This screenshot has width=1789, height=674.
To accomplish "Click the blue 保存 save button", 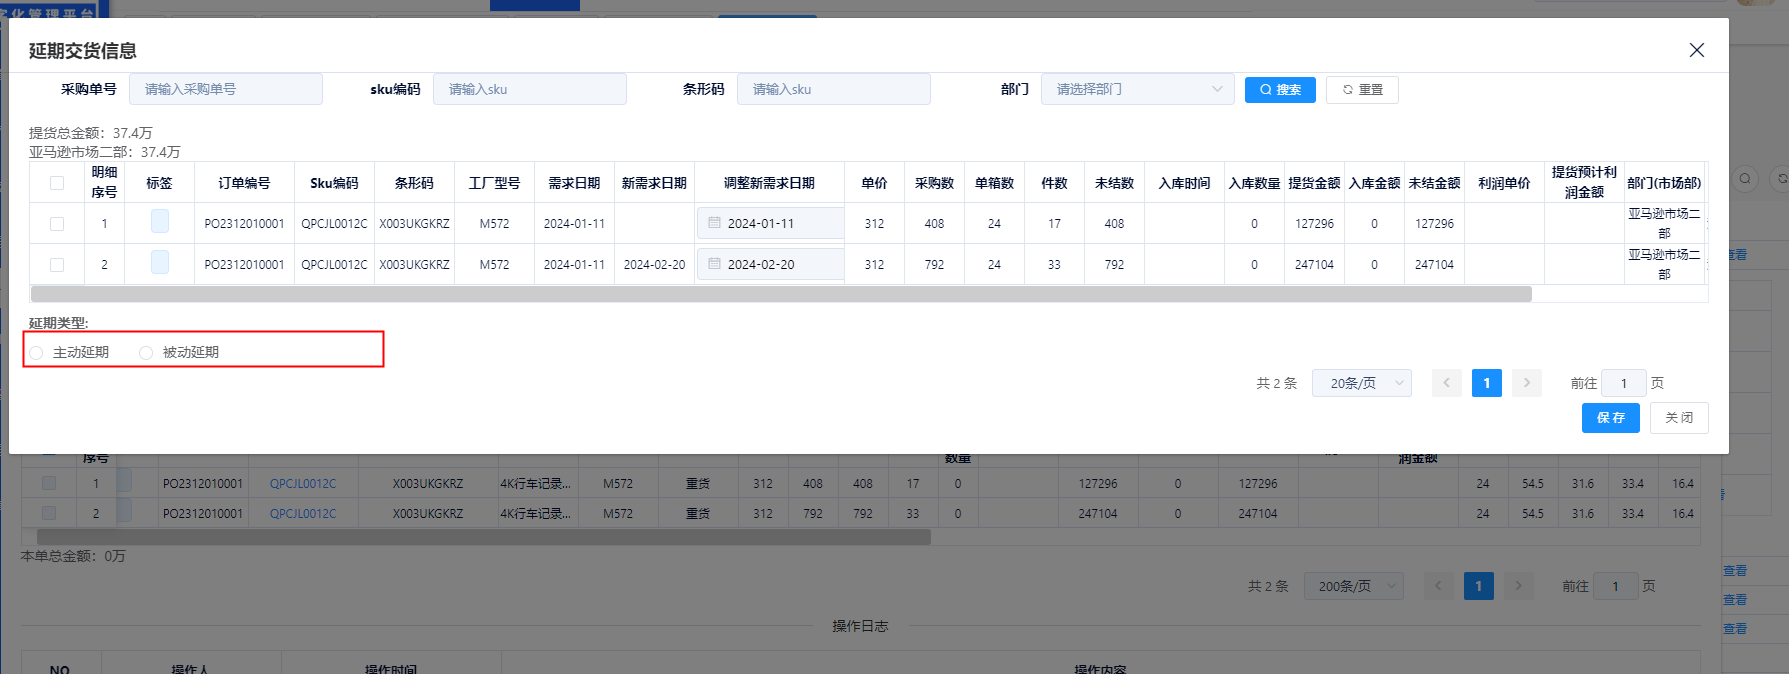I will (1610, 418).
